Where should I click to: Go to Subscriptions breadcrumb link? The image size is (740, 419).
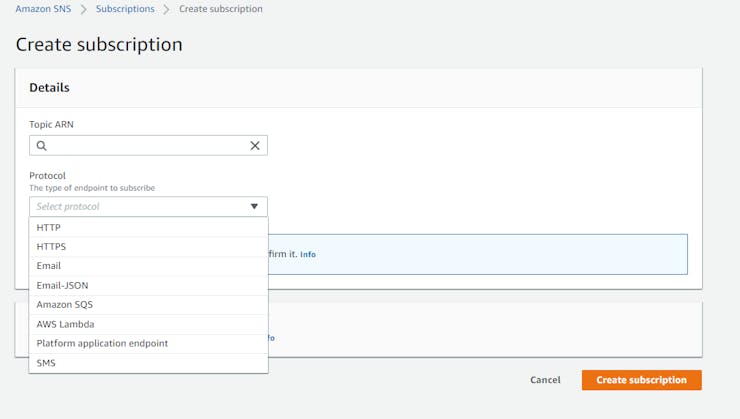[125, 9]
